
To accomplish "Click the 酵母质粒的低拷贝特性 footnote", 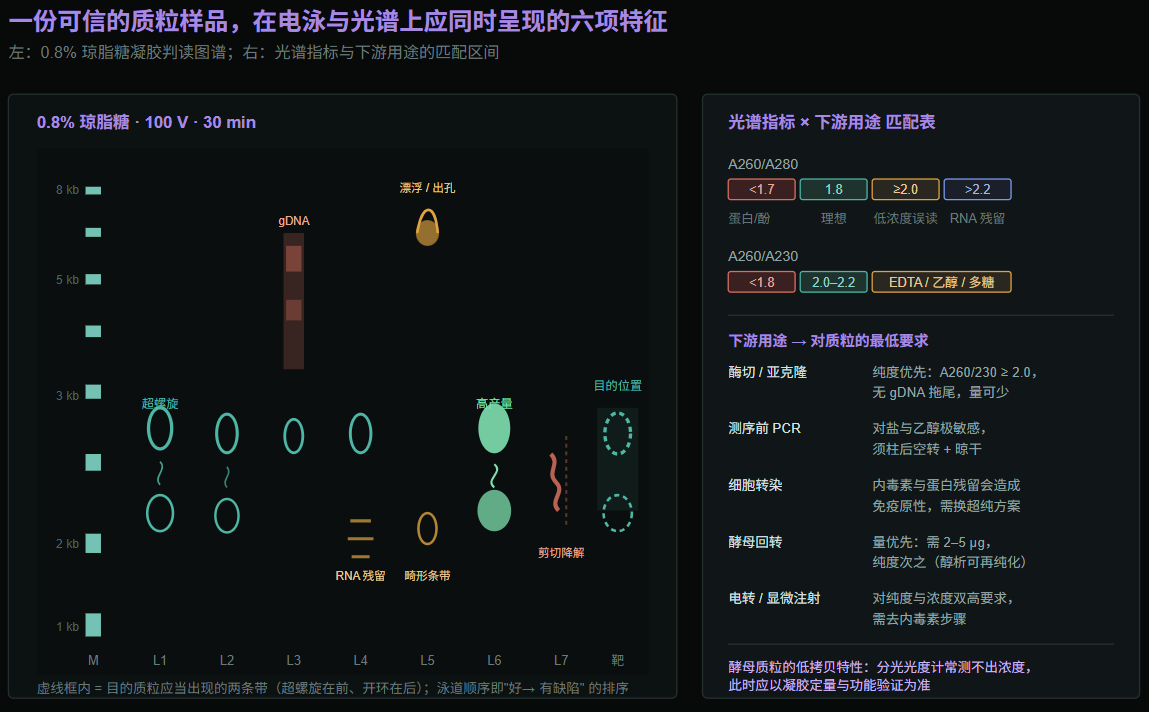I will tap(882, 676).
